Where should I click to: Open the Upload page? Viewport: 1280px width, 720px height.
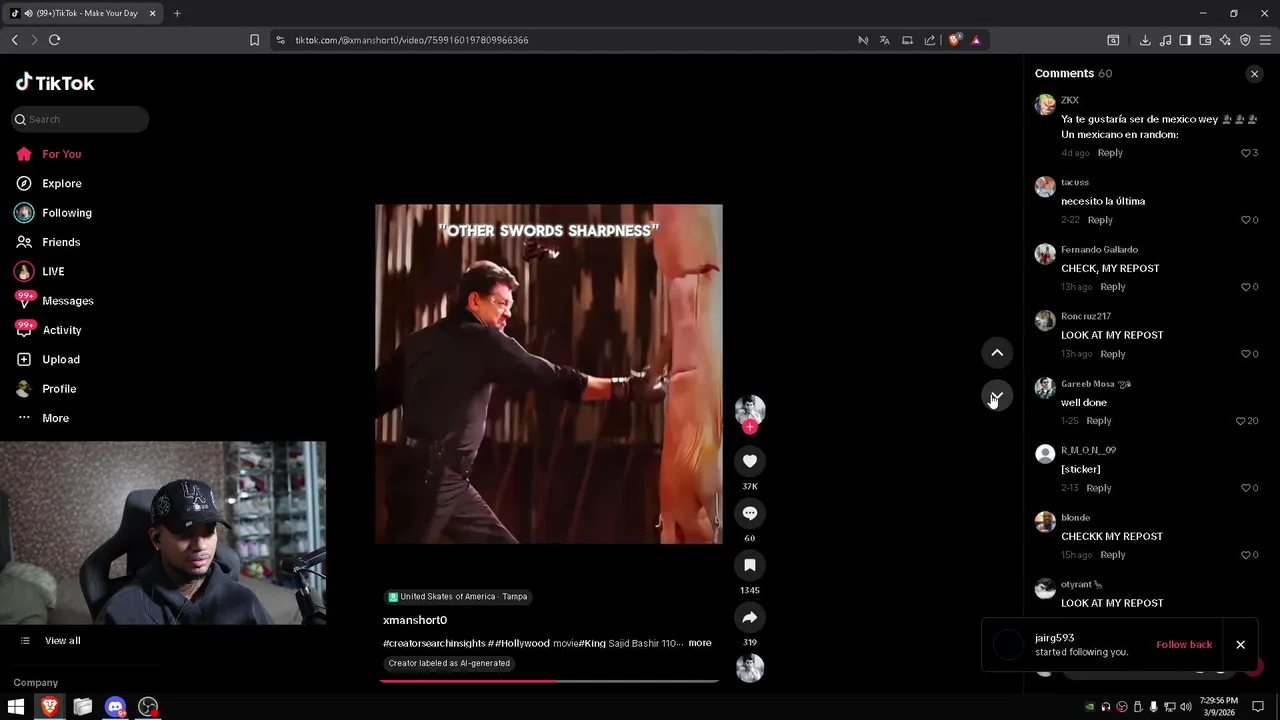click(60, 360)
